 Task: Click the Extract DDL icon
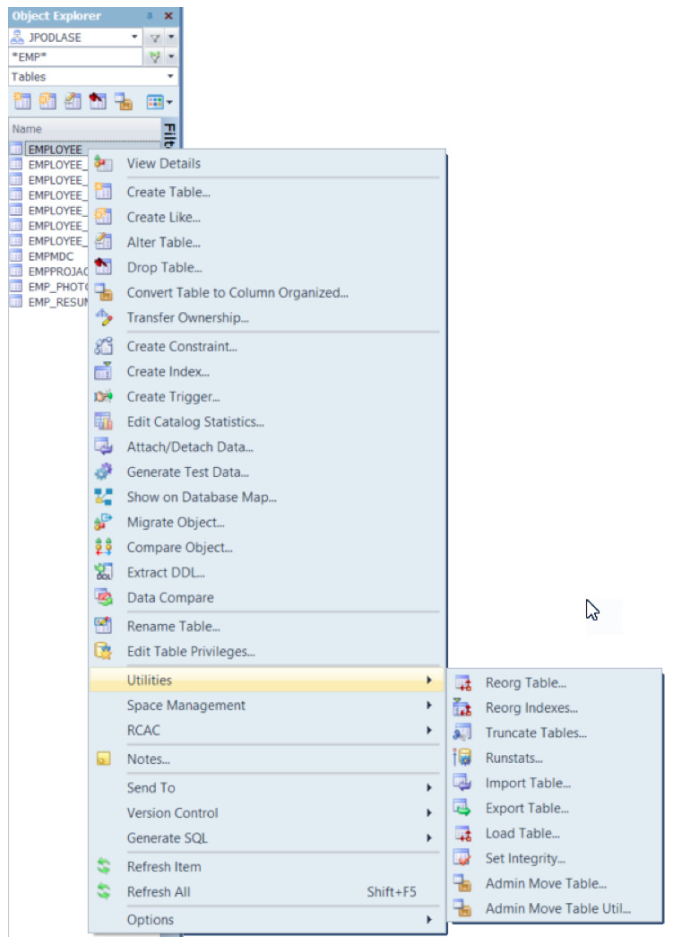[103, 573]
